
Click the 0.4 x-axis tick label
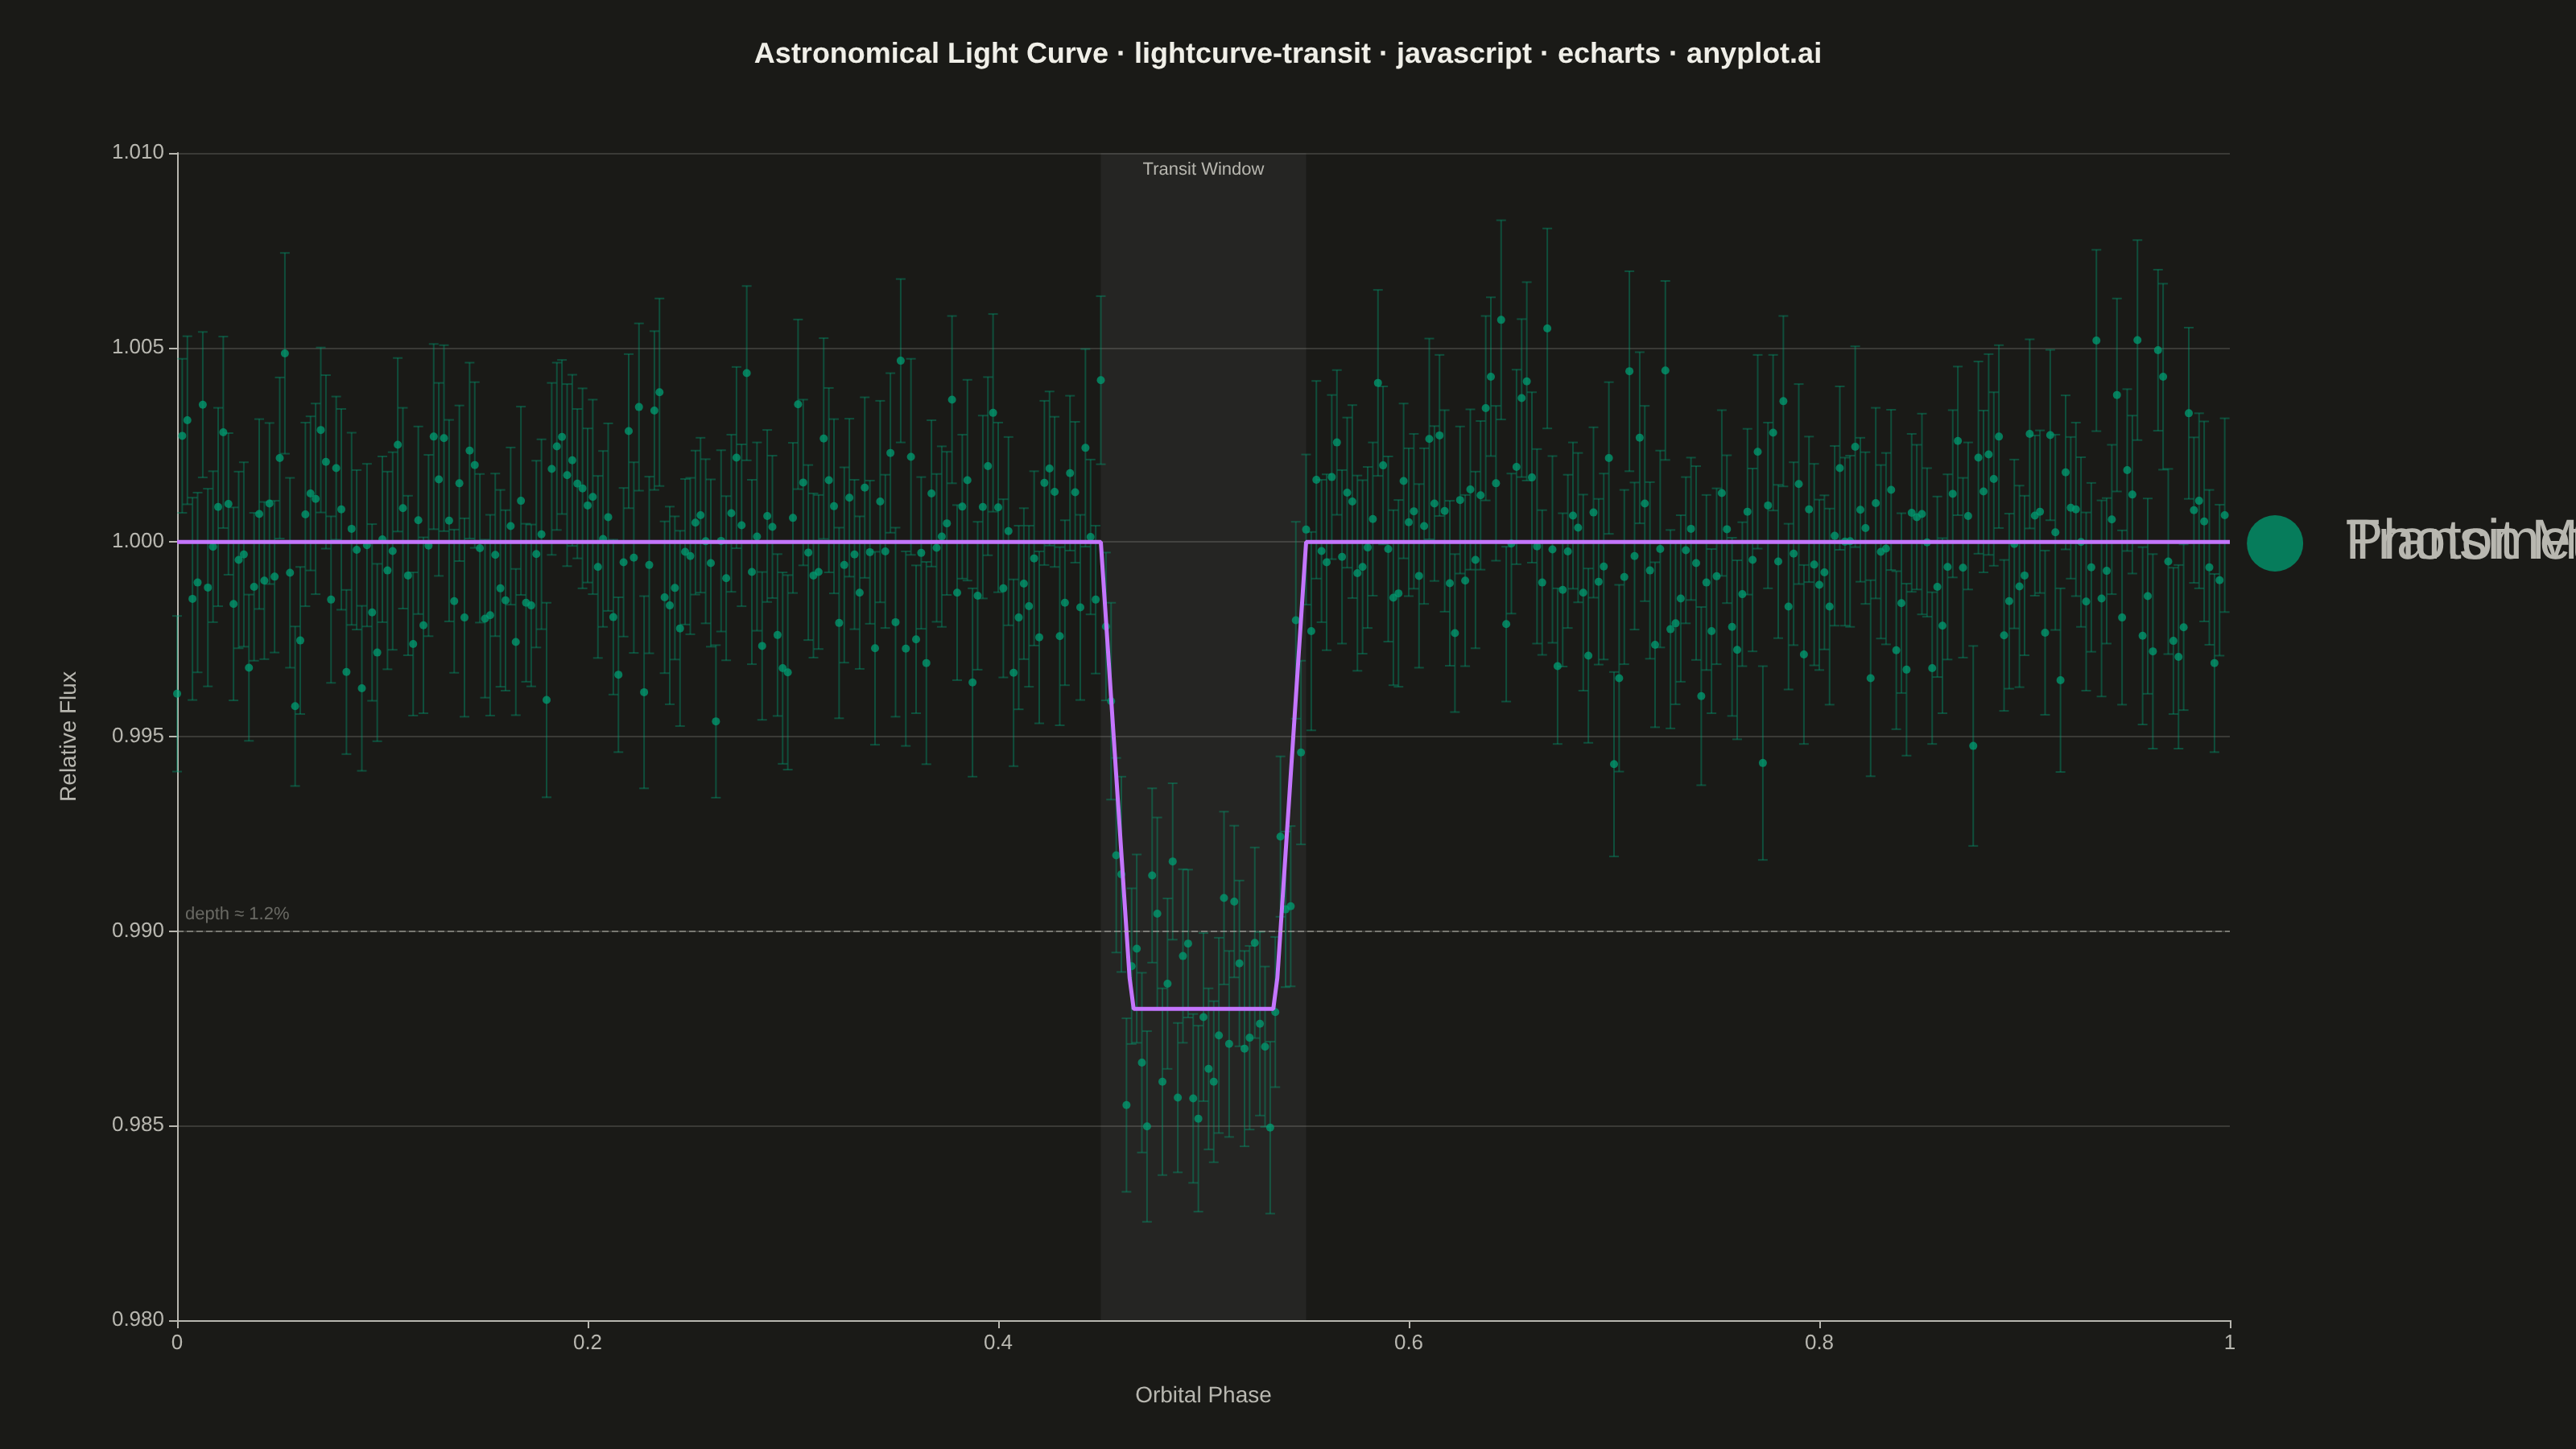point(998,1342)
